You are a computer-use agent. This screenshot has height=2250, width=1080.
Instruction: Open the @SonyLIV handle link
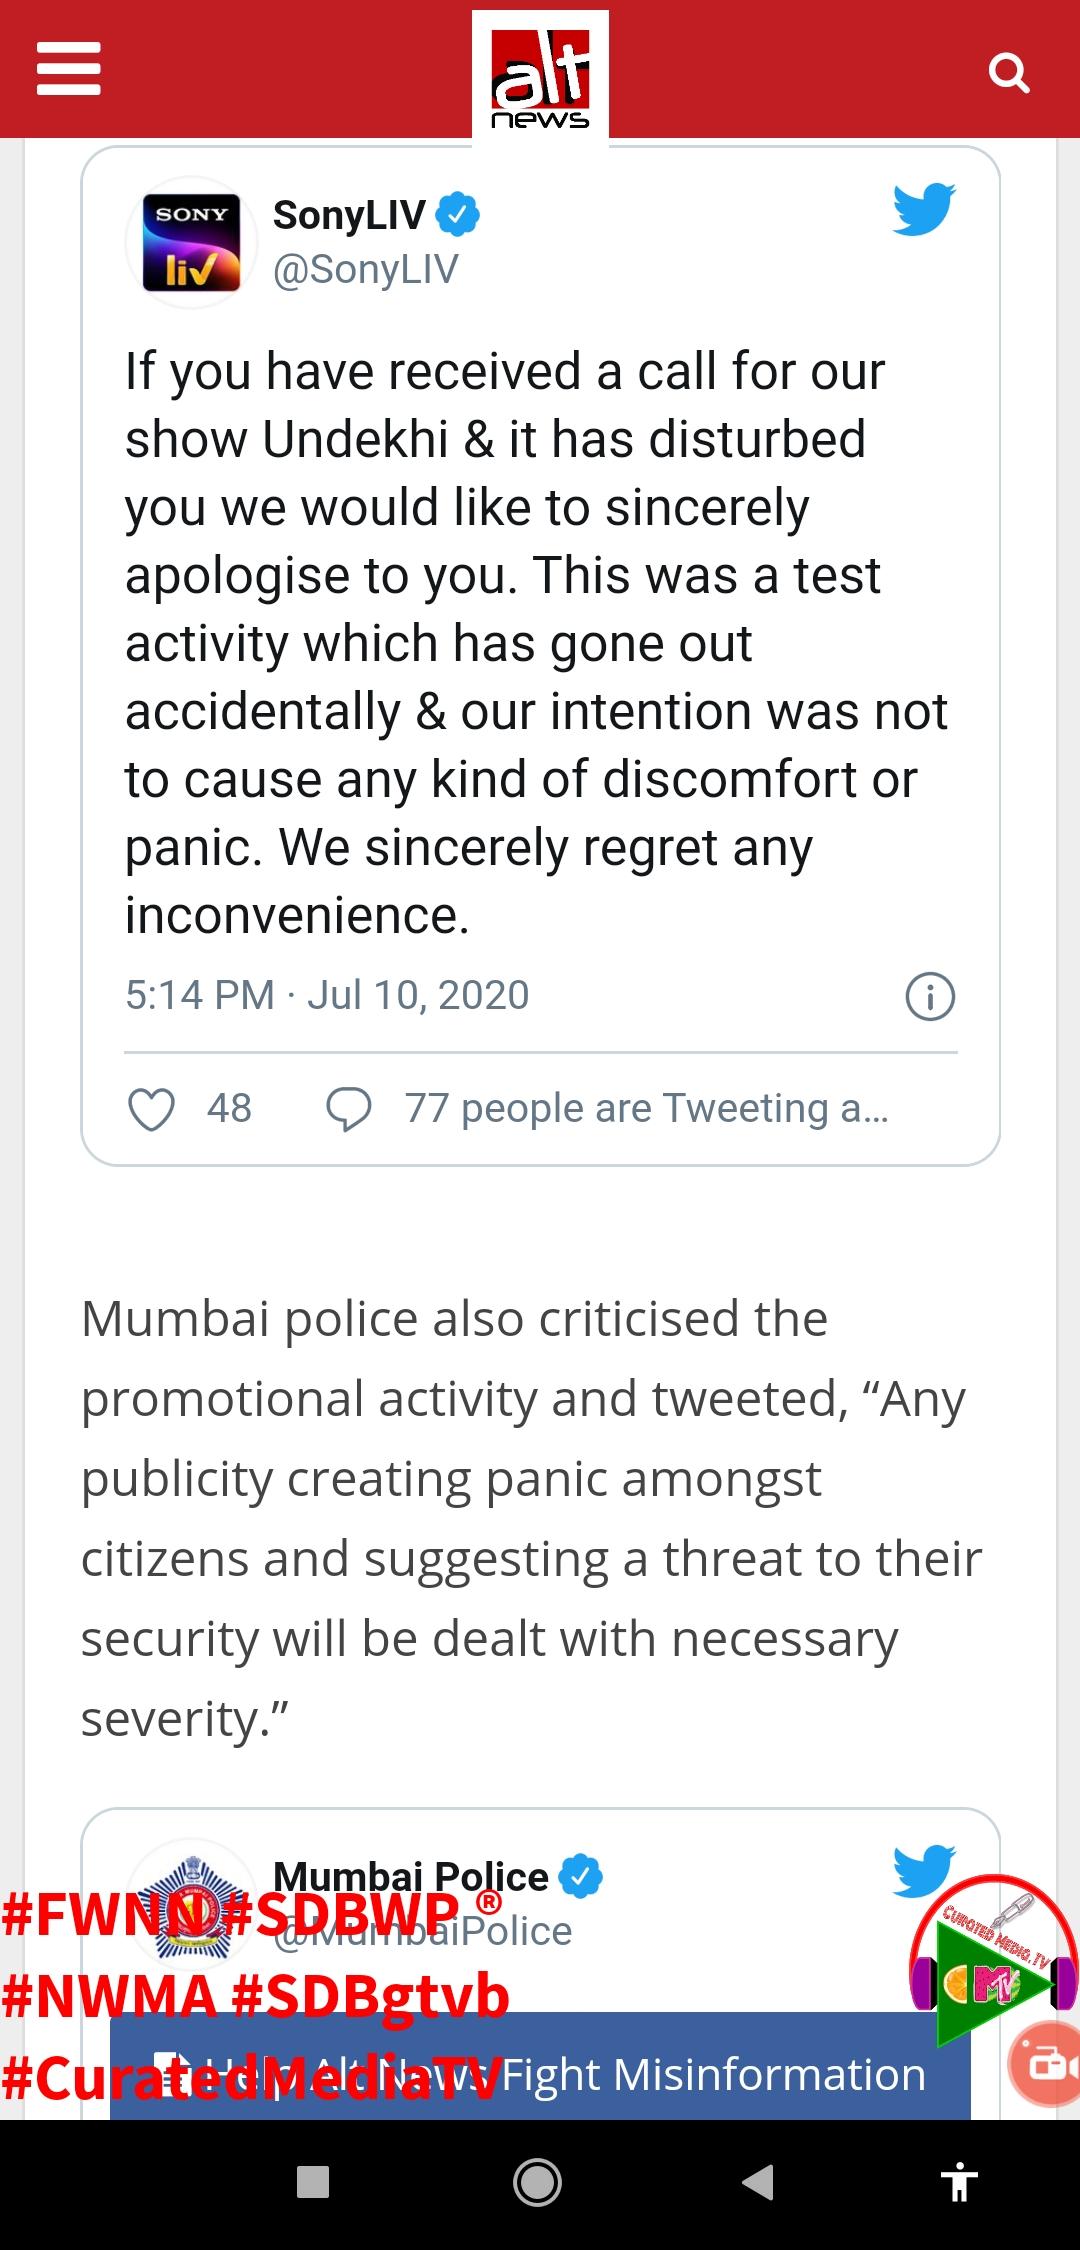point(366,270)
